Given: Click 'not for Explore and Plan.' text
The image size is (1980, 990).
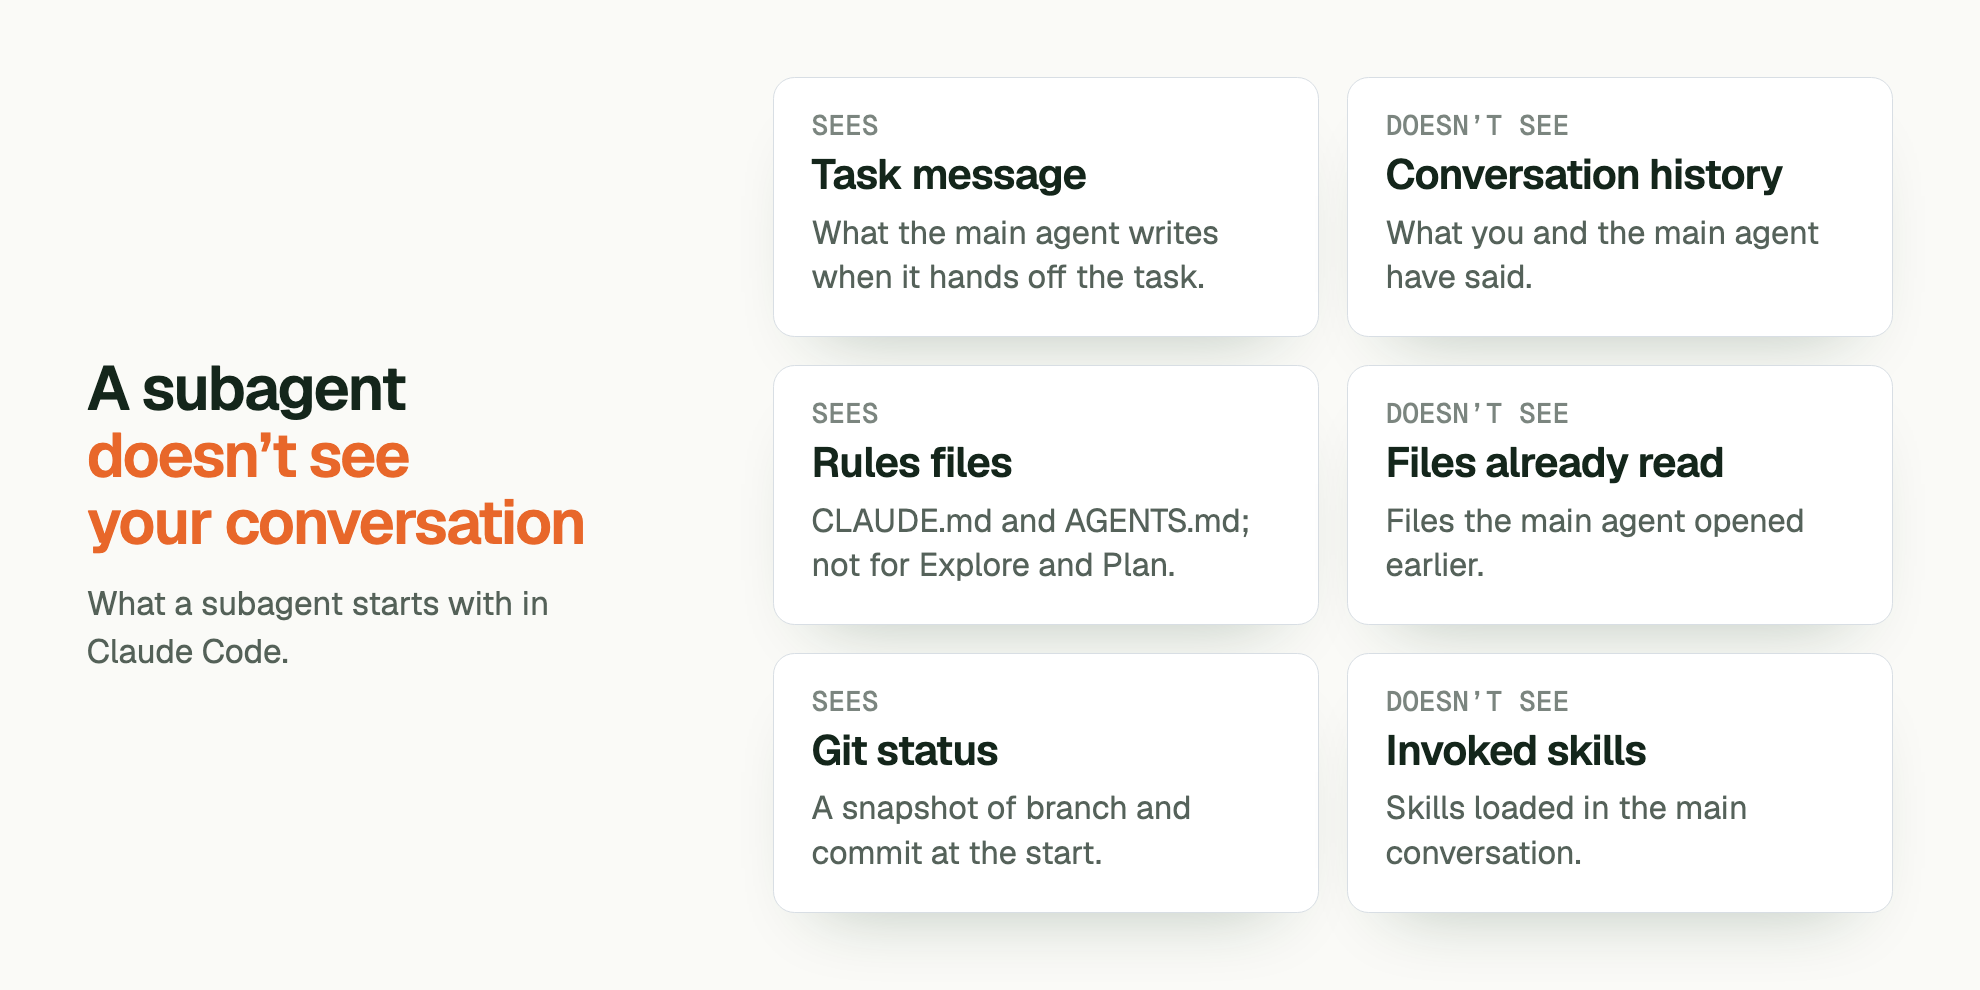Looking at the screenshot, I should point(993,565).
